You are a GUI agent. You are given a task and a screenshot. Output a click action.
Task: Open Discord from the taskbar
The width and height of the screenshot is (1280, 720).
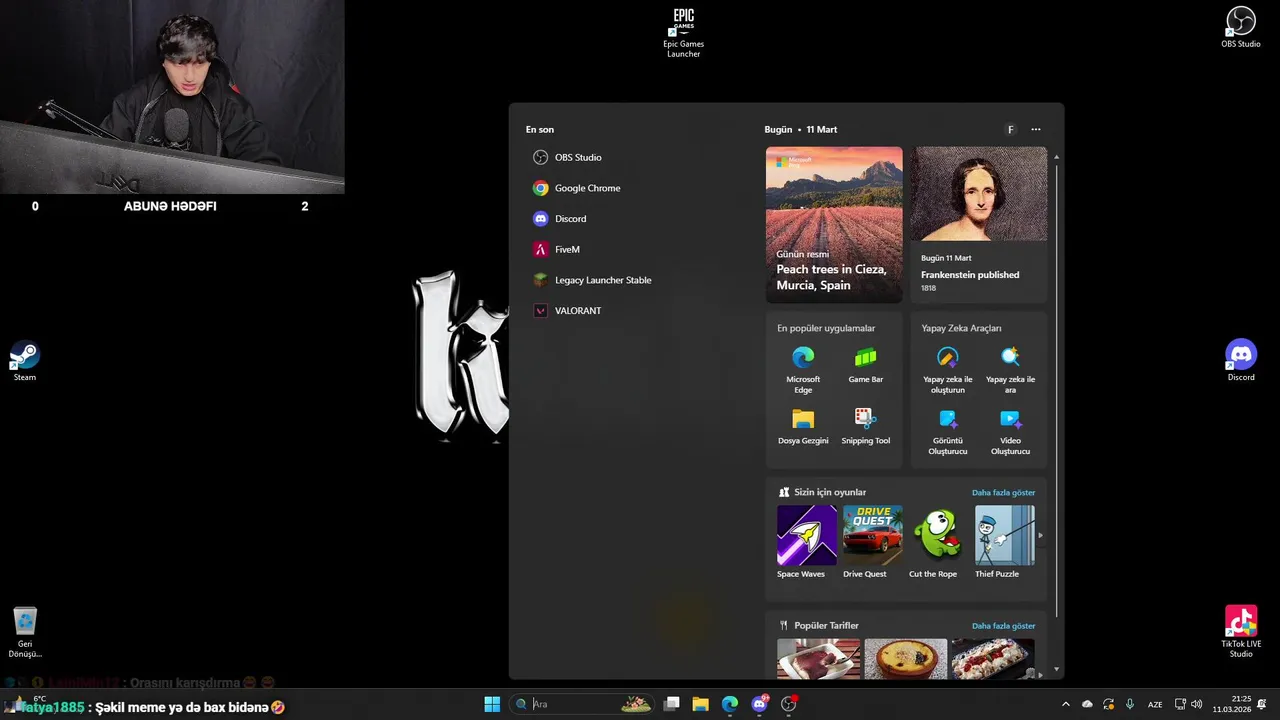760,704
